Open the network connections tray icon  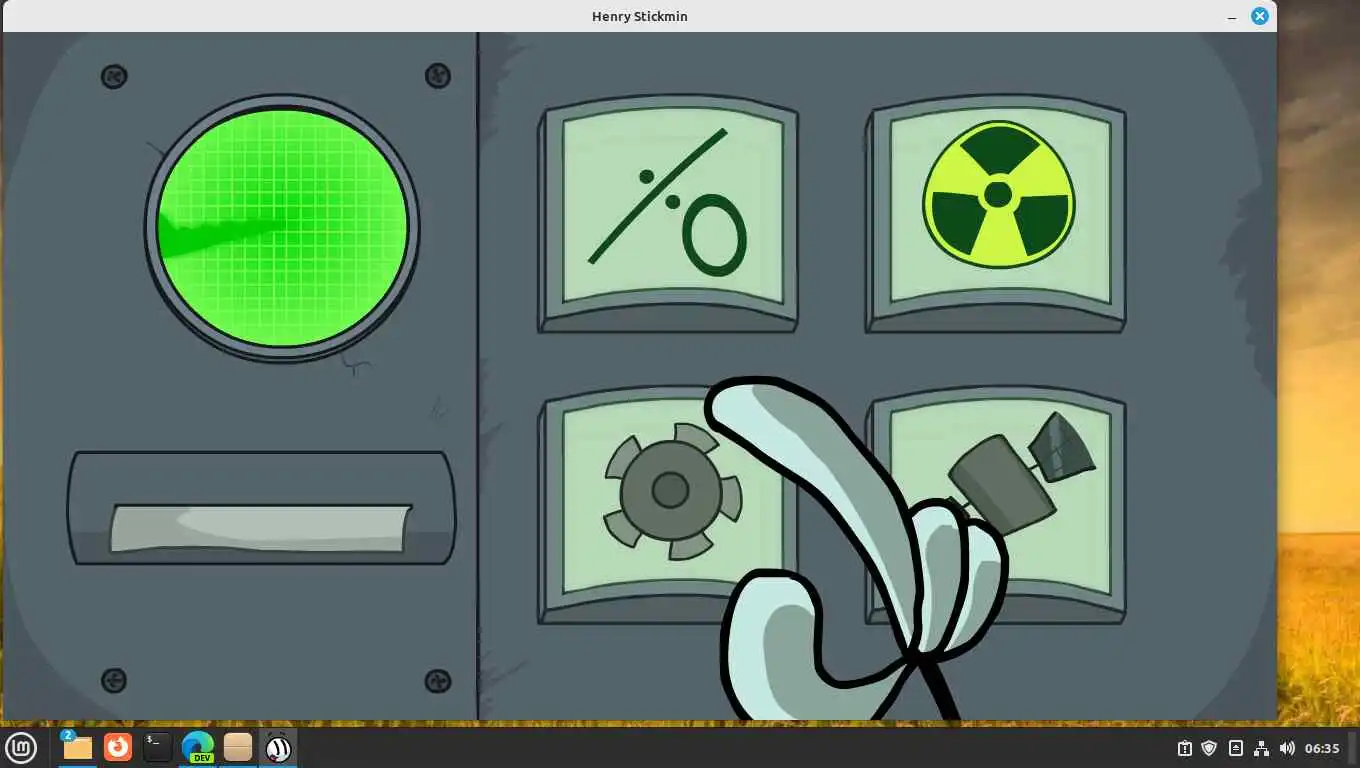pos(1261,748)
